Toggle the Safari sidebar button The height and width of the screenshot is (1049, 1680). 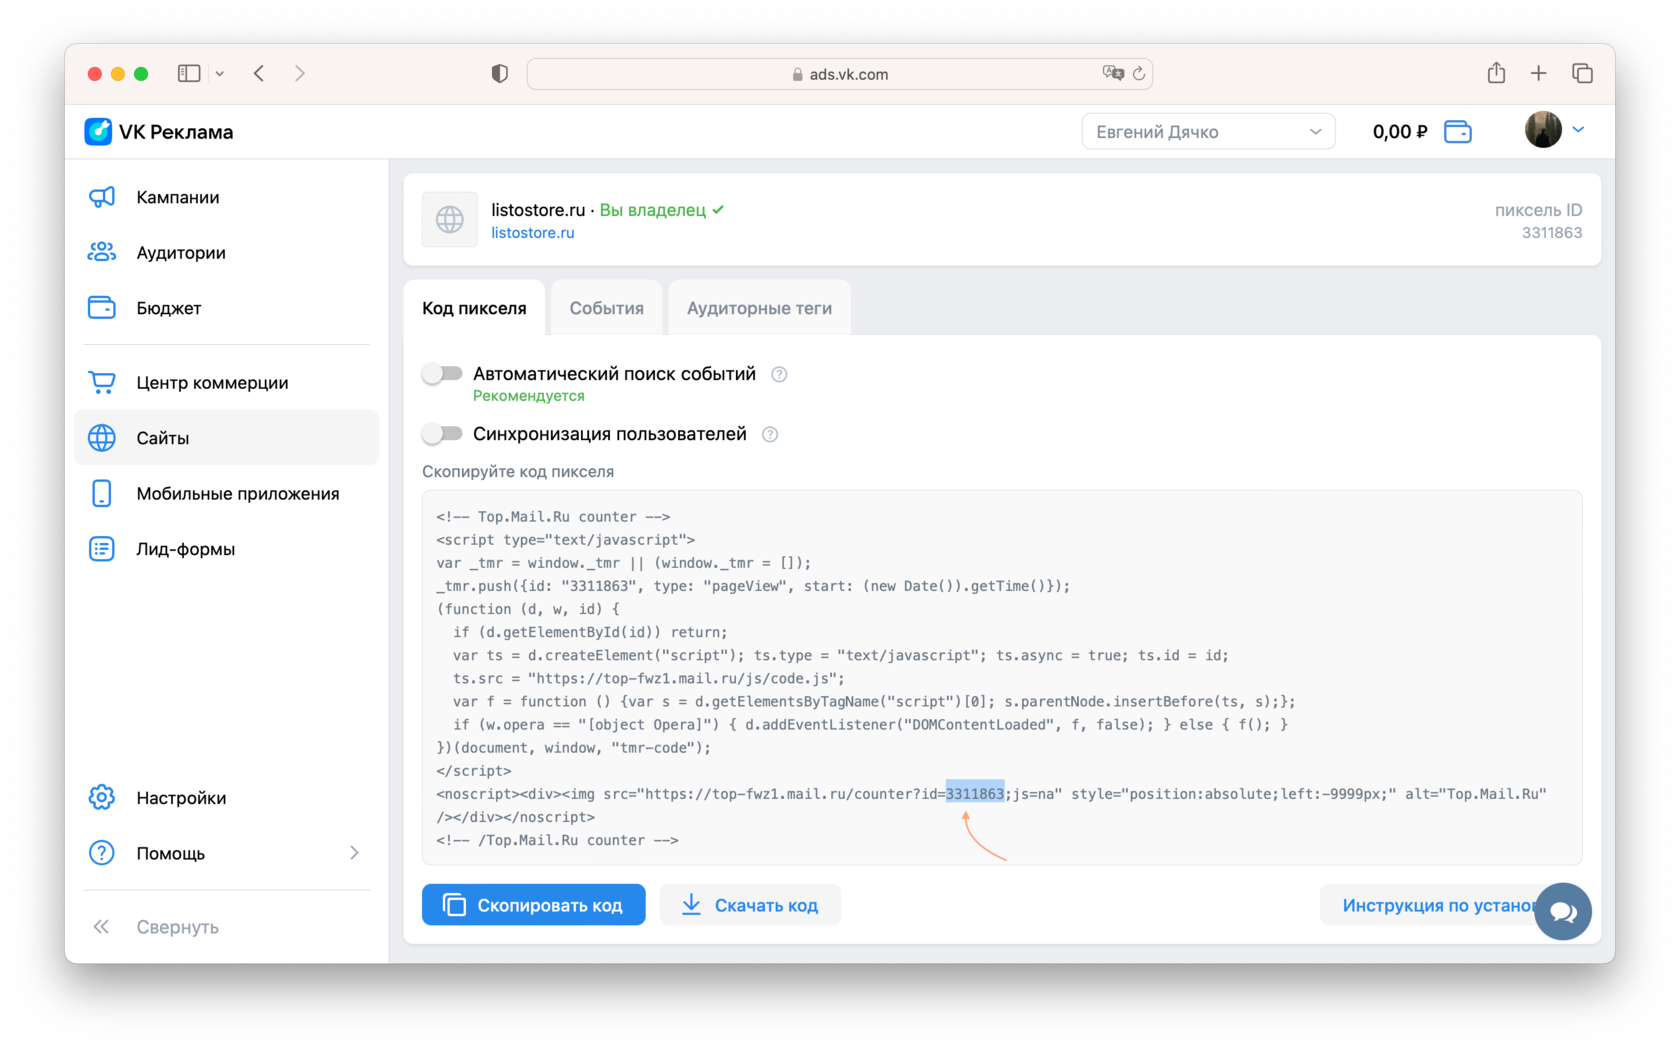(189, 73)
